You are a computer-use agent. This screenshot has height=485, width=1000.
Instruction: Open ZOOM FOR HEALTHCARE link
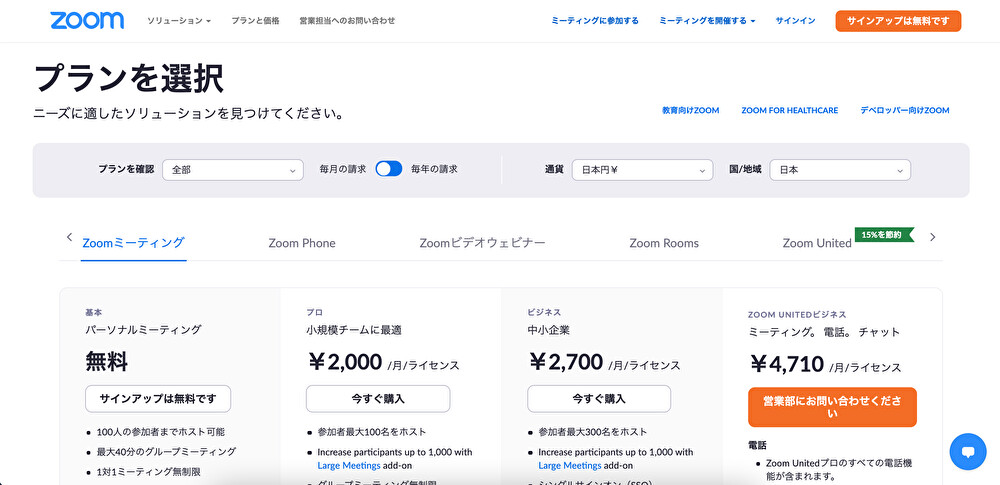790,110
